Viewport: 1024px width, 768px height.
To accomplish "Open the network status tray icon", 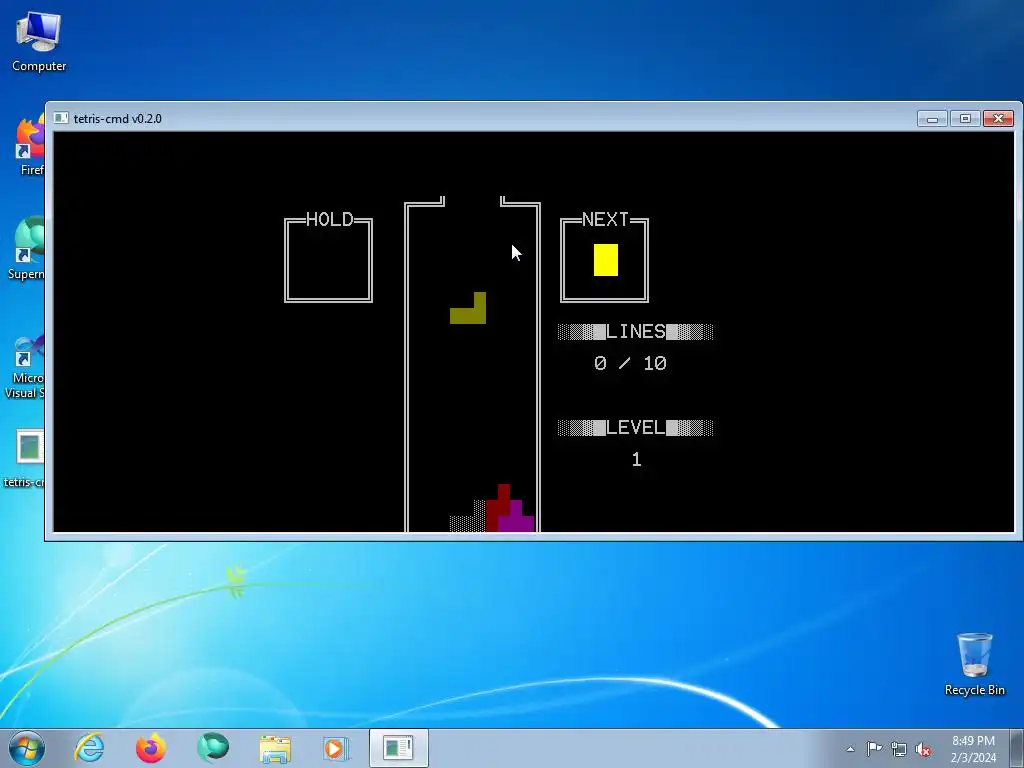I will (x=899, y=749).
